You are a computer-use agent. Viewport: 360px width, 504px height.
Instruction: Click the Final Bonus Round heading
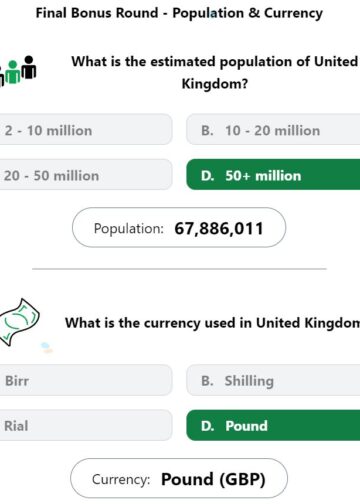click(179, 13)
